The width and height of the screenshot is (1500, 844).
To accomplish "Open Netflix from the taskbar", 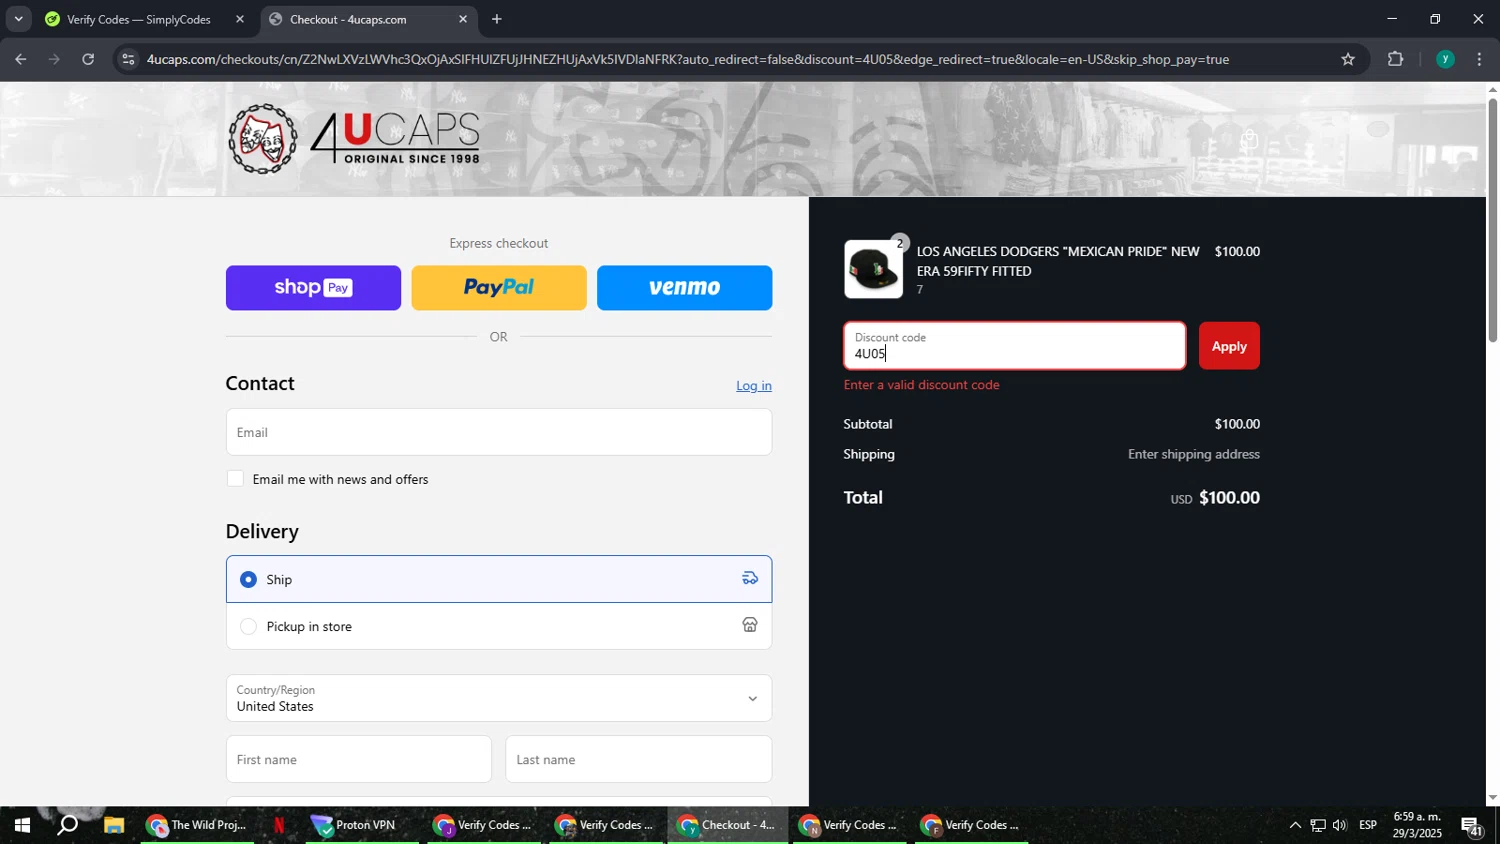I will click(x=279, y=826).
